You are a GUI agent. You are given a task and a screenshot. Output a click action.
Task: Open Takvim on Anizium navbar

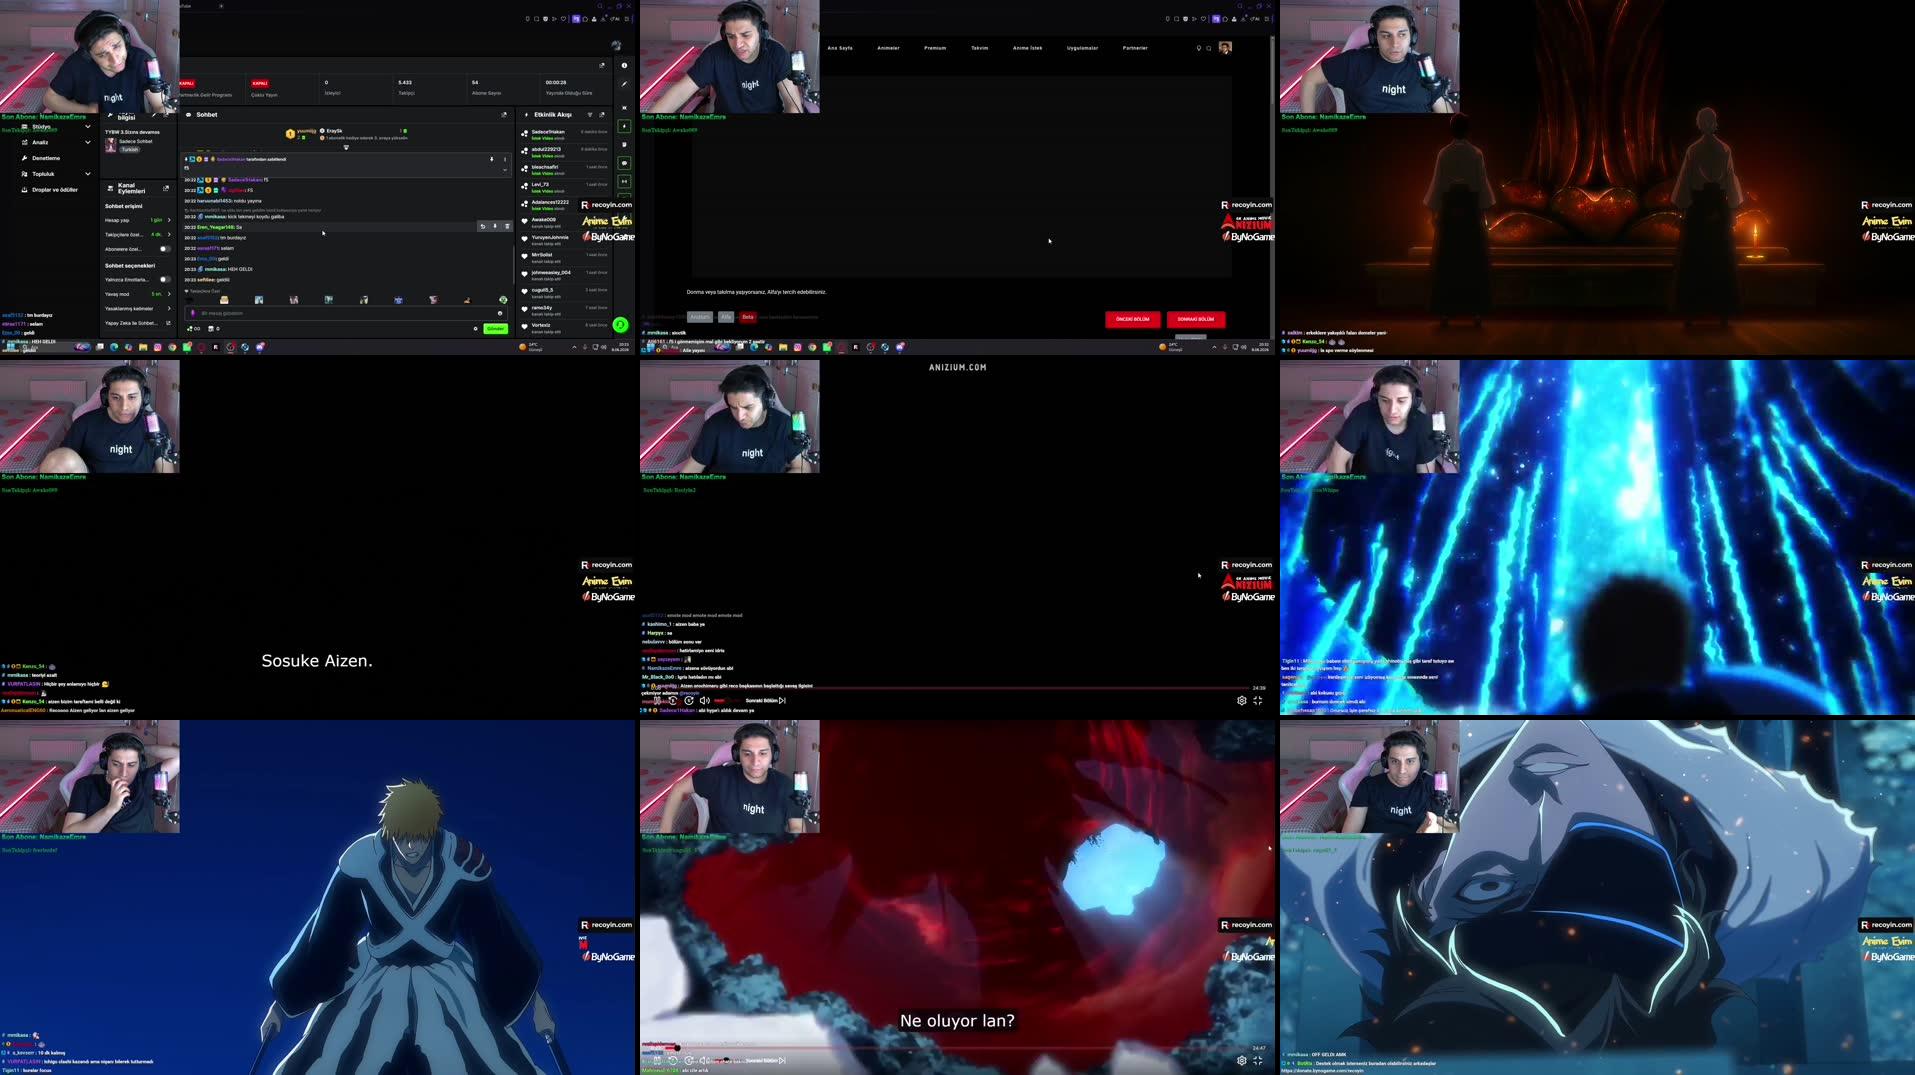click(980, 48)
